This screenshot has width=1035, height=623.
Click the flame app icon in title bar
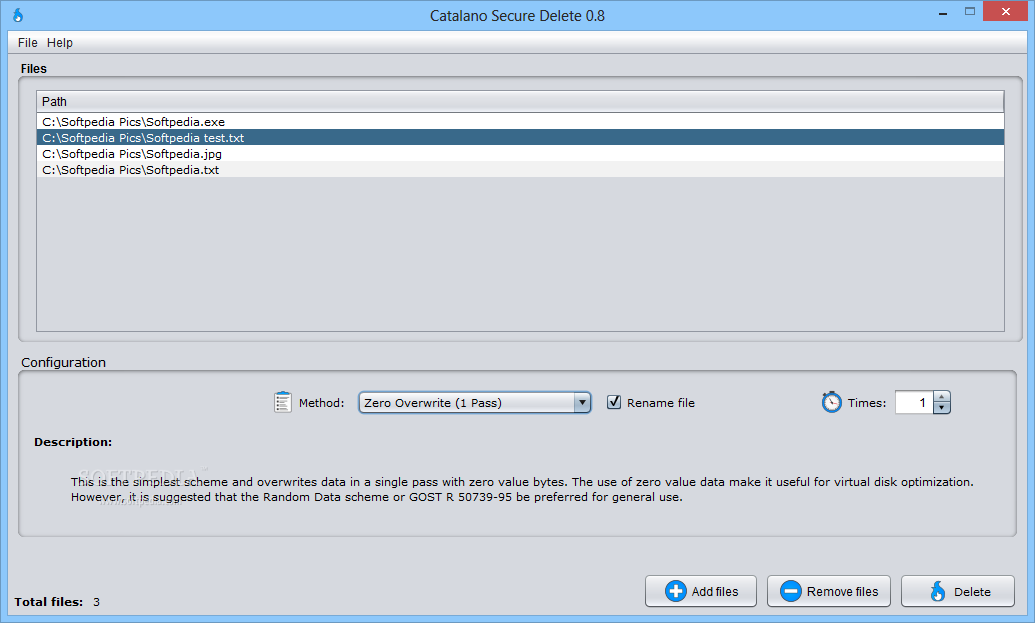18,15
